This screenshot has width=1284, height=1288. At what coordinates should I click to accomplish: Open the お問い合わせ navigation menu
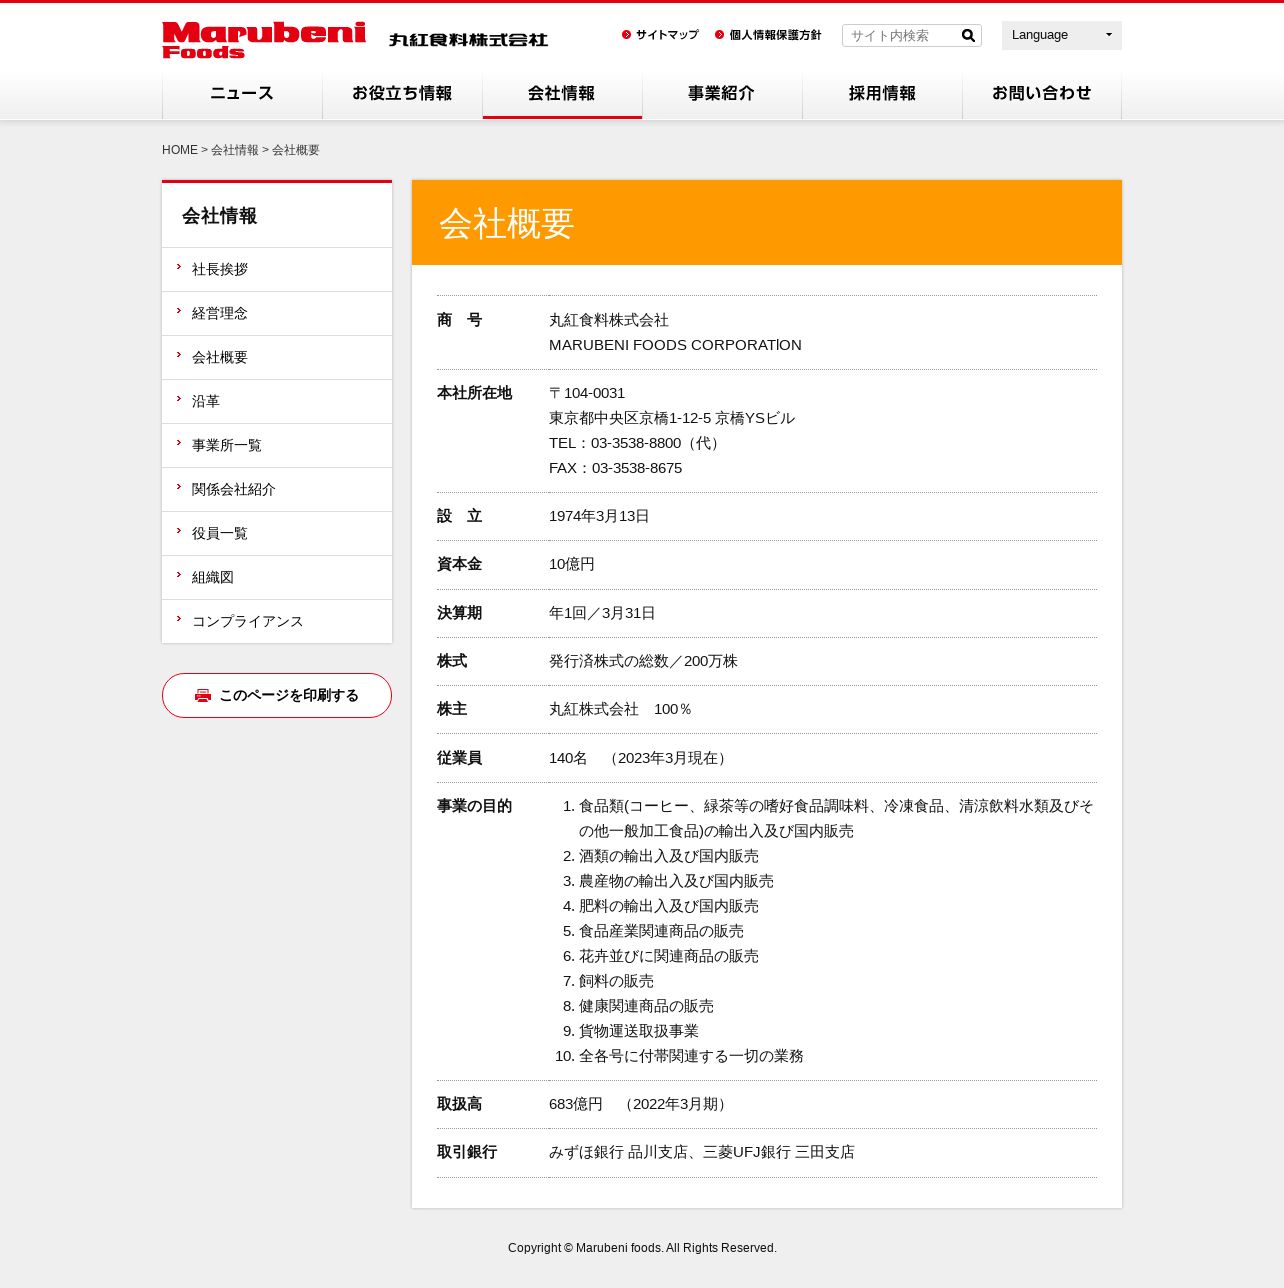pyautogui.click(x=1042, y=94)
